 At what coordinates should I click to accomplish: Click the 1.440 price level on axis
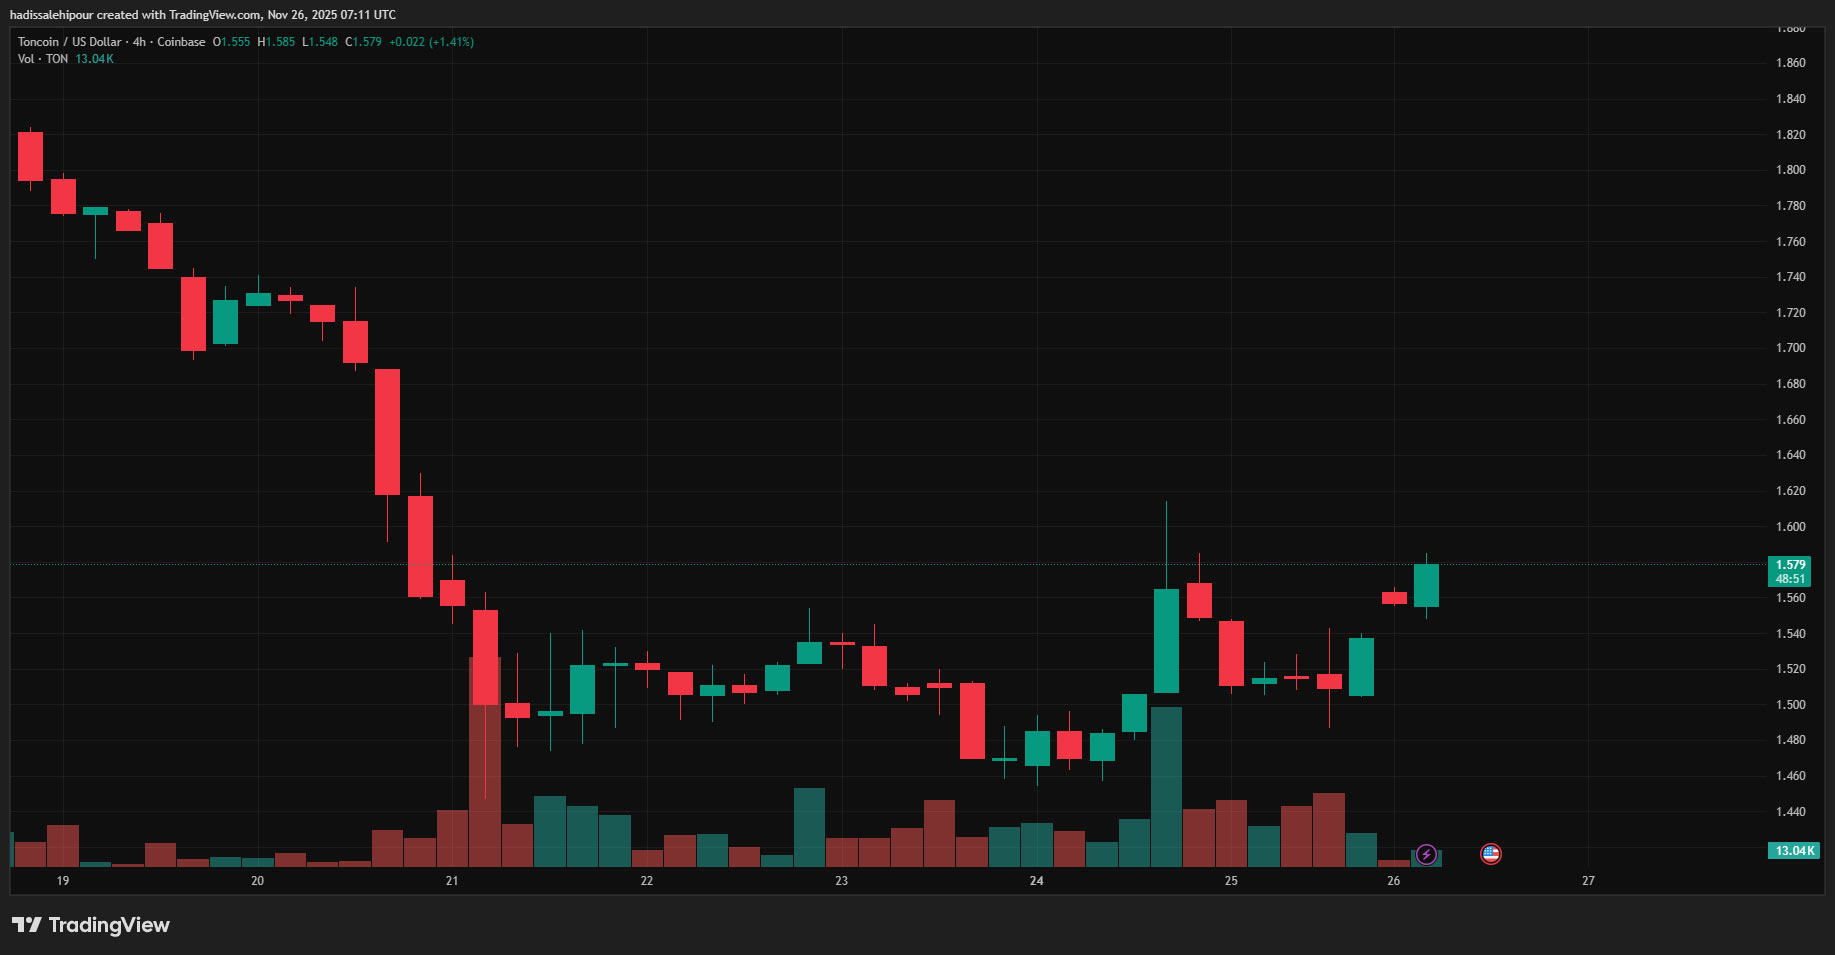point(1790,812)
